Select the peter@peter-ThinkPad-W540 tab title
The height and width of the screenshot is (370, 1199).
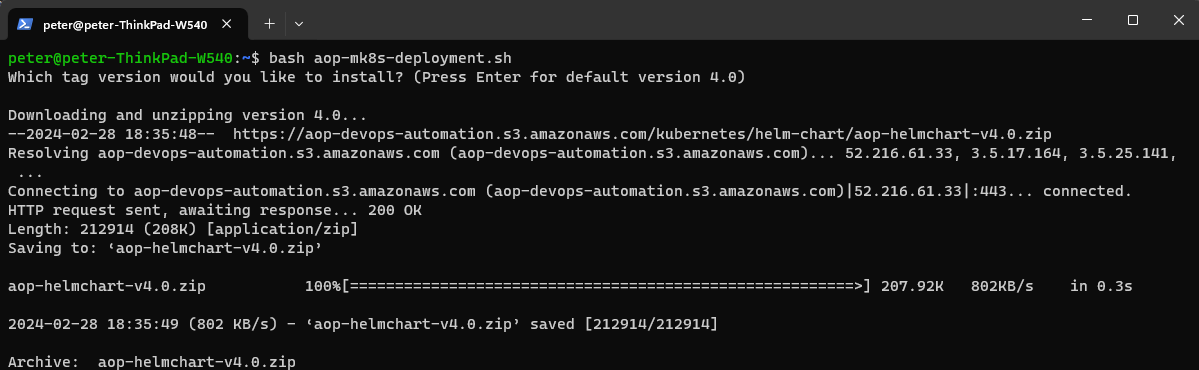(x=125, y=24)
